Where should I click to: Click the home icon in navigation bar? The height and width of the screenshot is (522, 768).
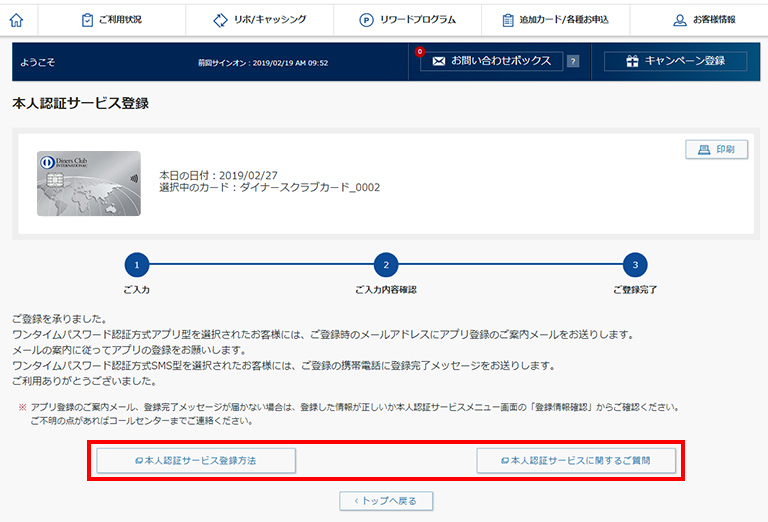coord(16,19)
